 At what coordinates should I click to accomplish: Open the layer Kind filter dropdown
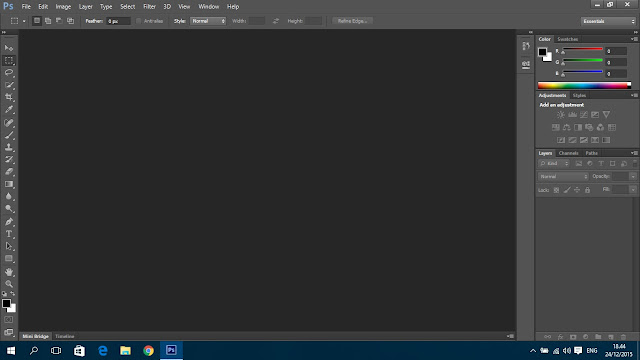coord(554,164)
